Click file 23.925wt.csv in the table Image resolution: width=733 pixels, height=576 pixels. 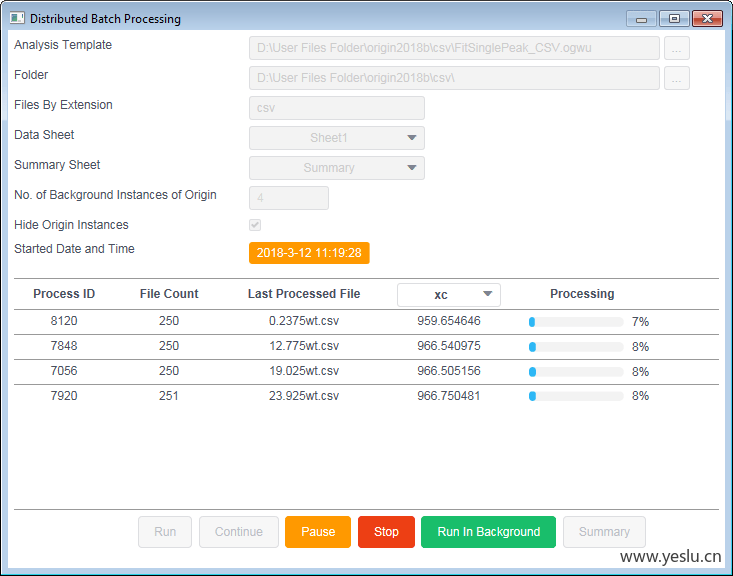pyautogui.click(x=304, y=396)
